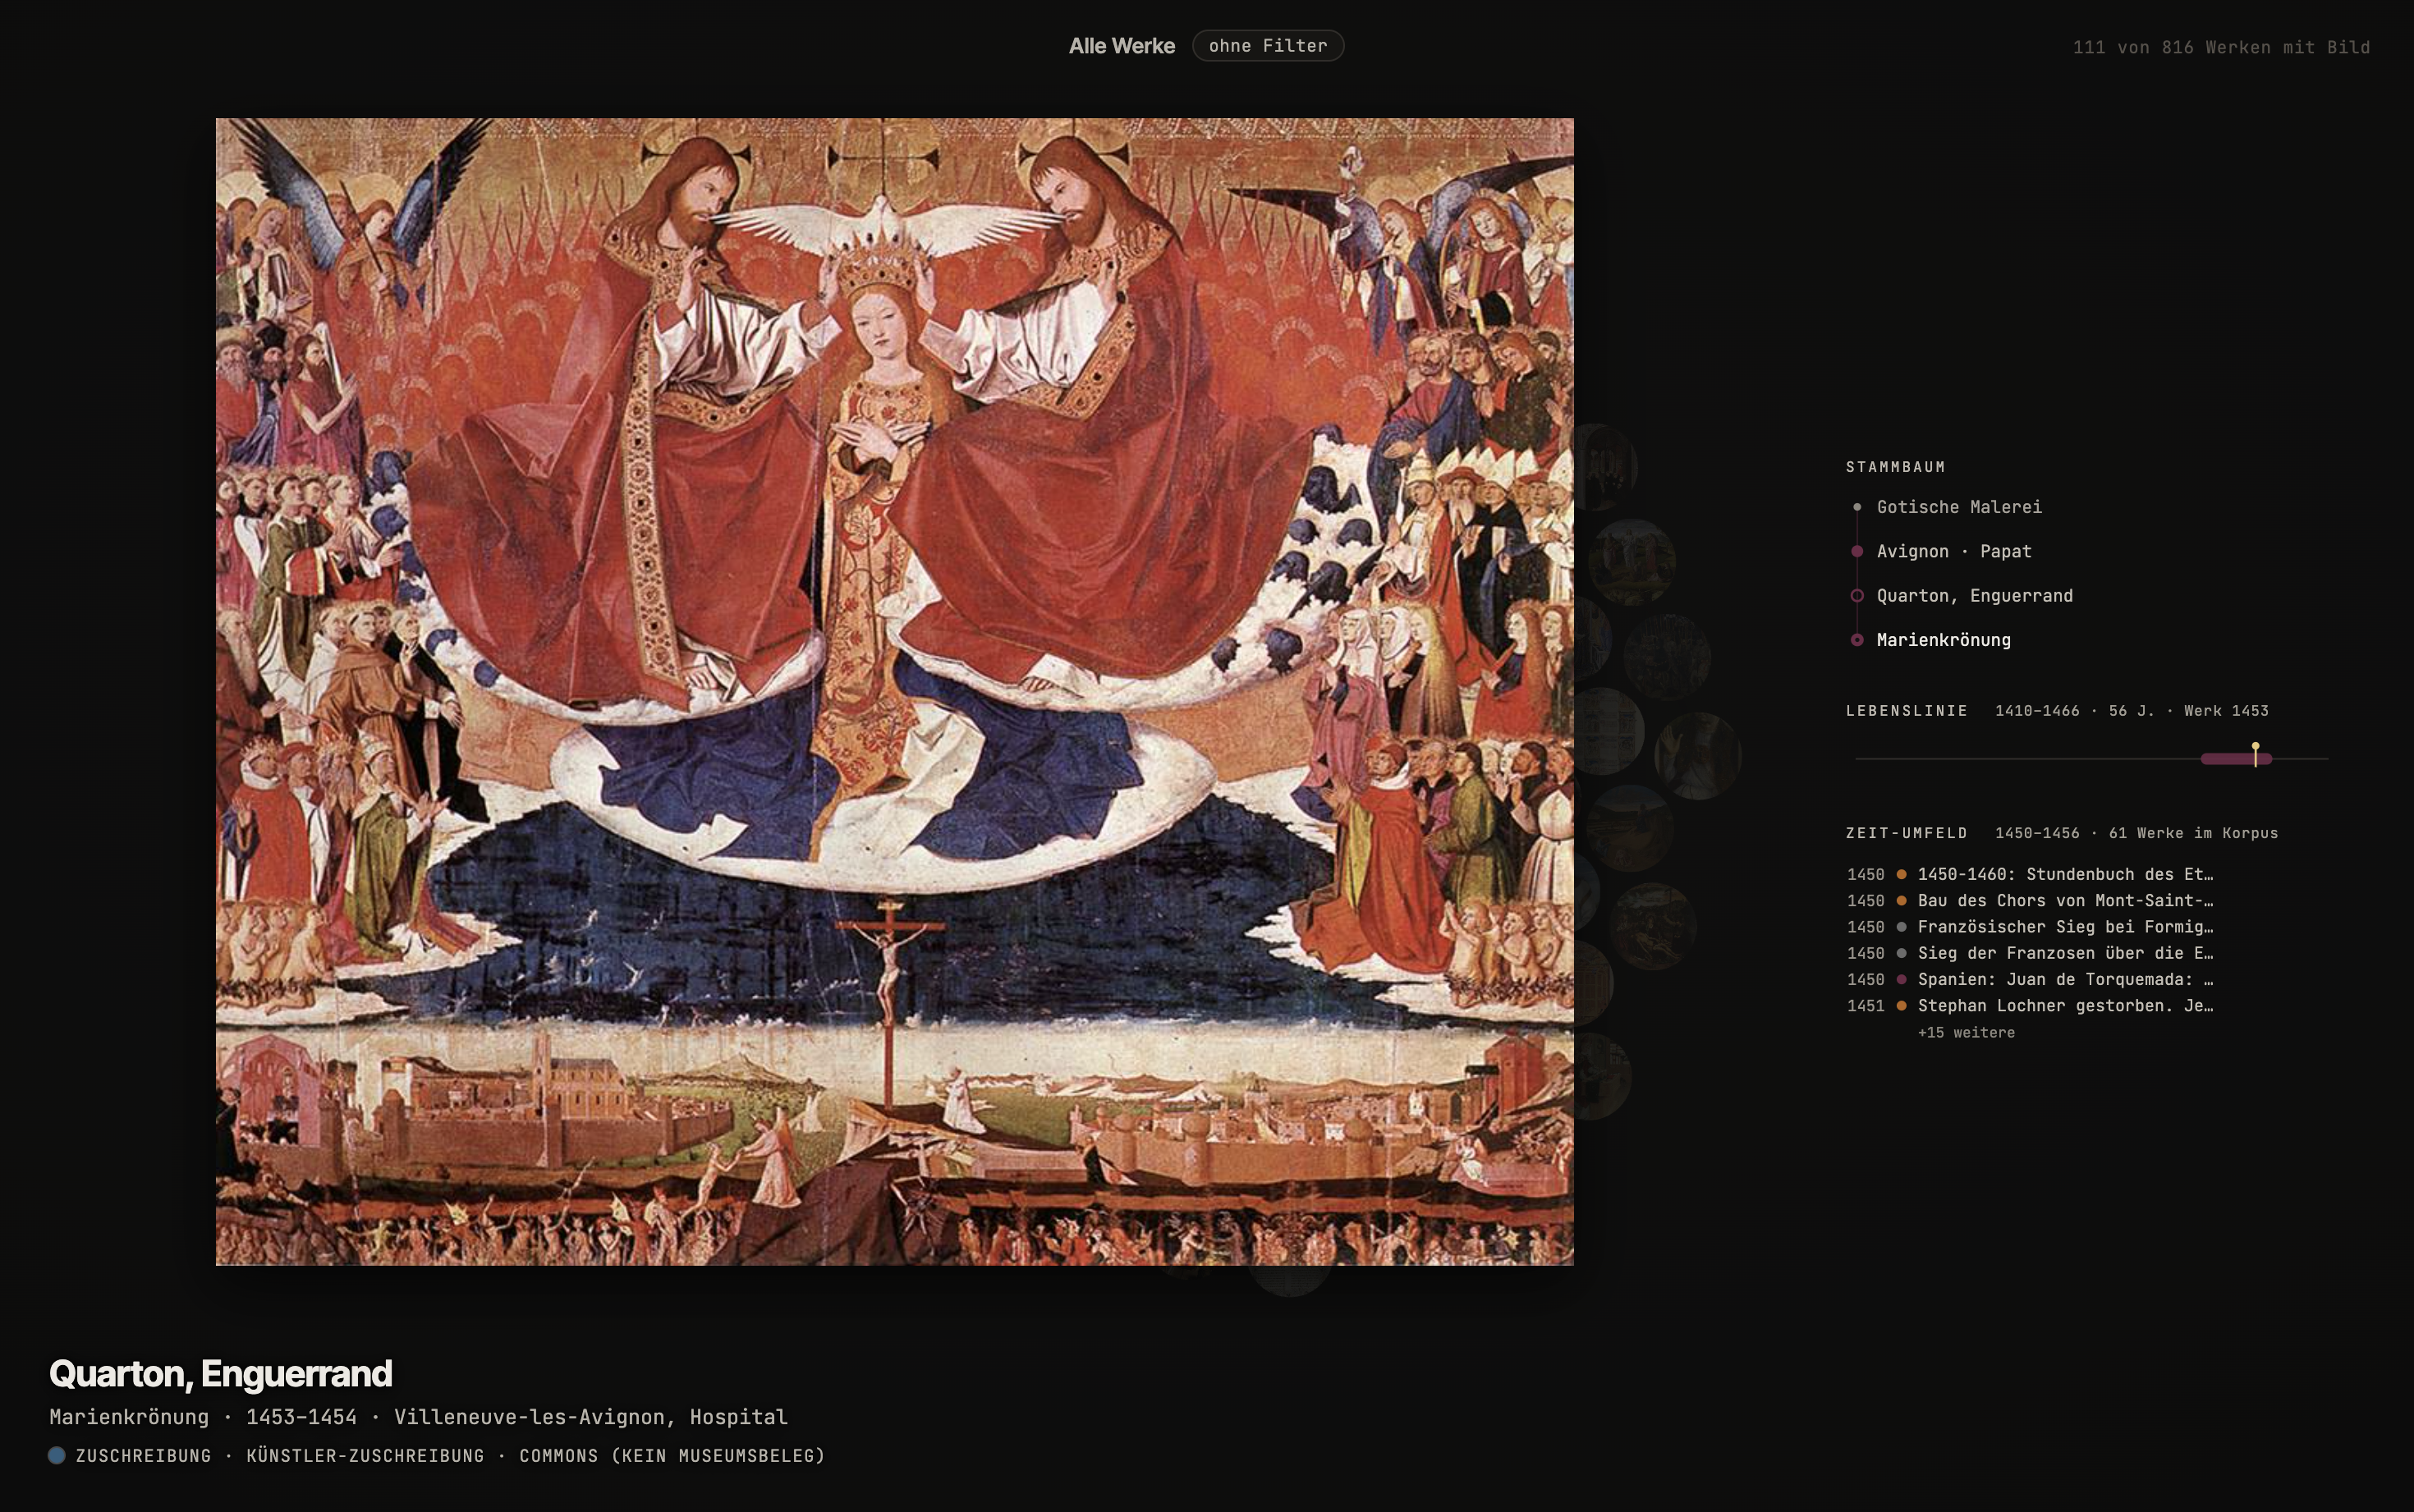Select "Gotische Malerei" in the Stammbaum

coord(1959,507)
